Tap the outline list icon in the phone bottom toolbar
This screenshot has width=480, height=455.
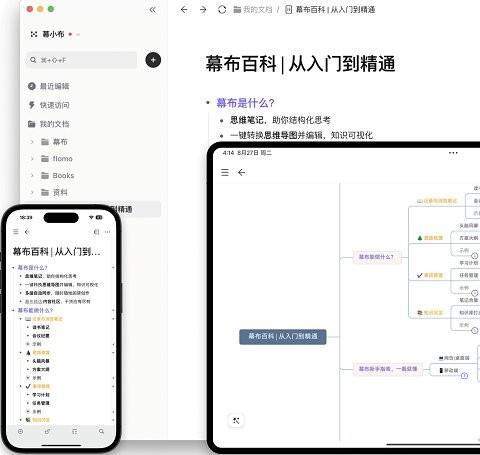75,431
